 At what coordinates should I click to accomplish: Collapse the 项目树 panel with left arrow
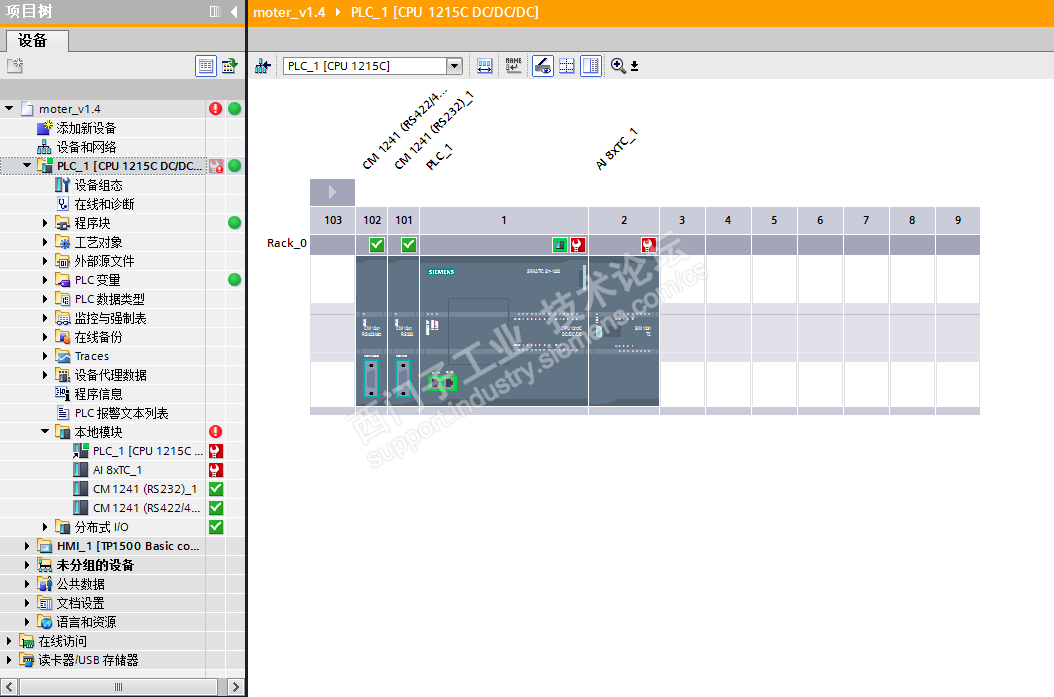234,11
